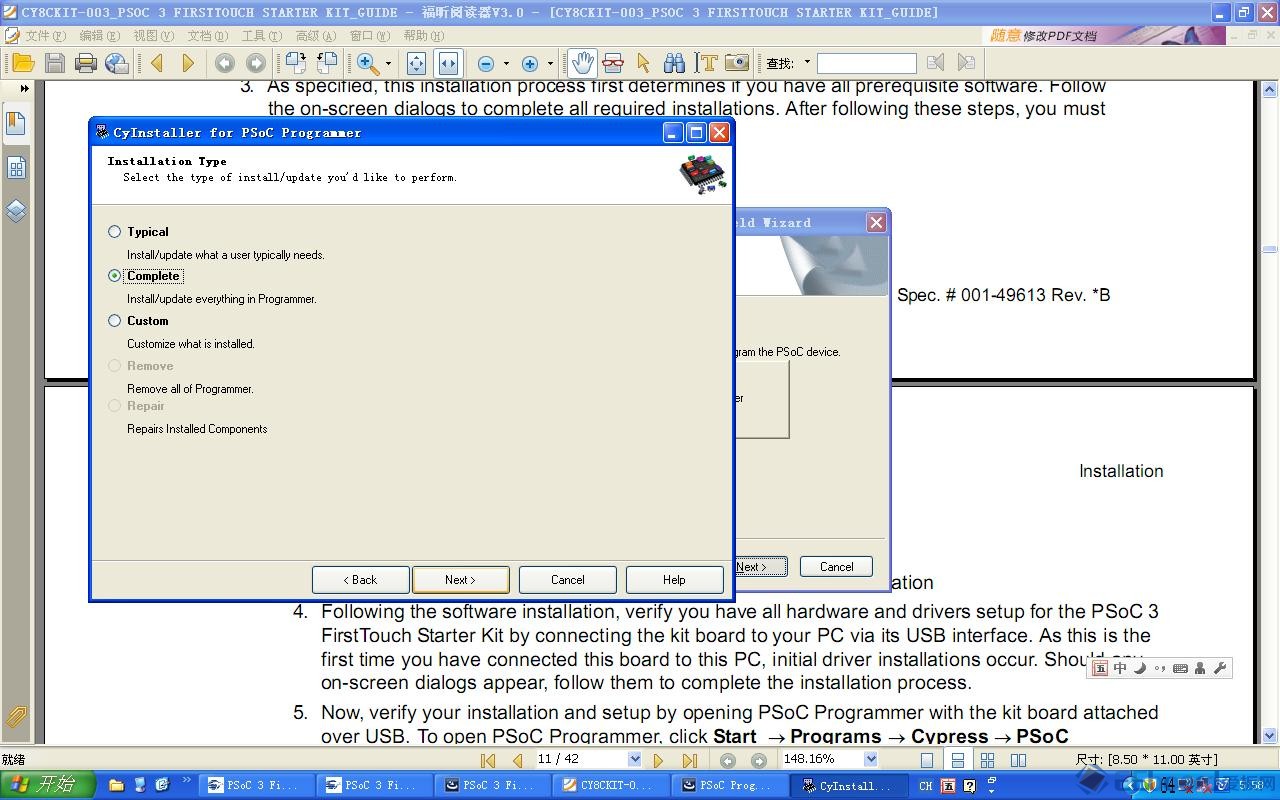Switch to single page layout in the status bar
1280x800 pixels.
pyautogui.click(x=927, y=760)
